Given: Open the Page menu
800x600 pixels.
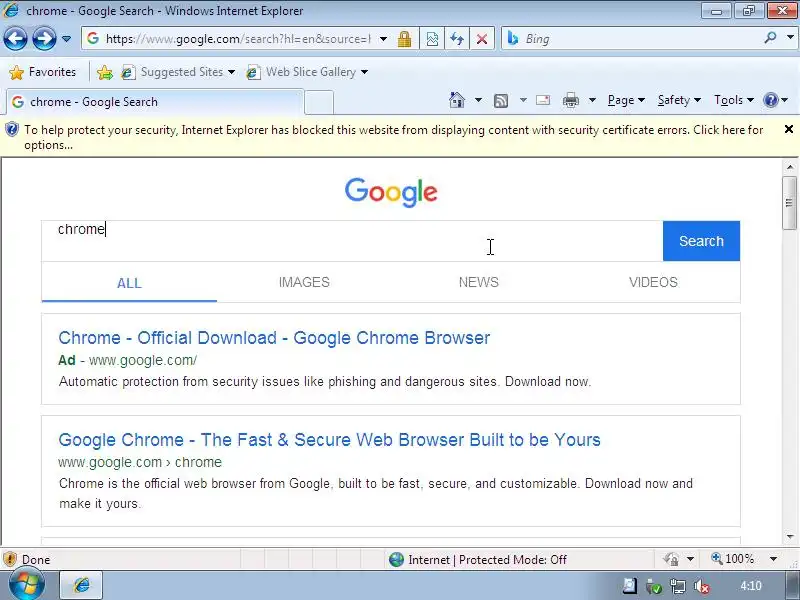Looking at the screenshot, I should (626, 100).
